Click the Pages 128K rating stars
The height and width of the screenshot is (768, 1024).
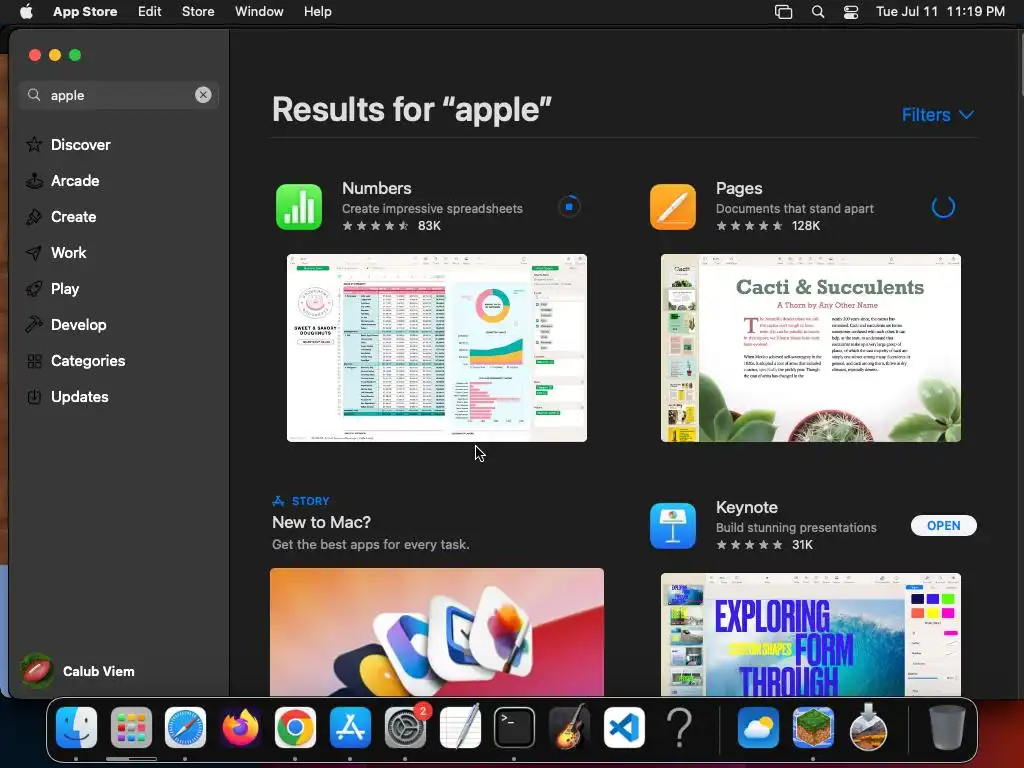click(x=749, y=226)
